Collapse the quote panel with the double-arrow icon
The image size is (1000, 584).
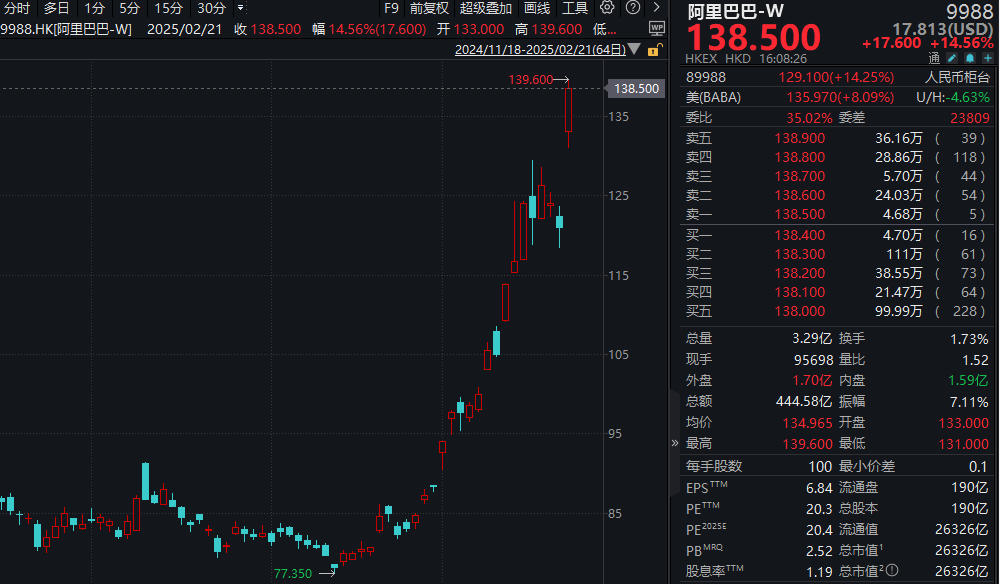675,442
